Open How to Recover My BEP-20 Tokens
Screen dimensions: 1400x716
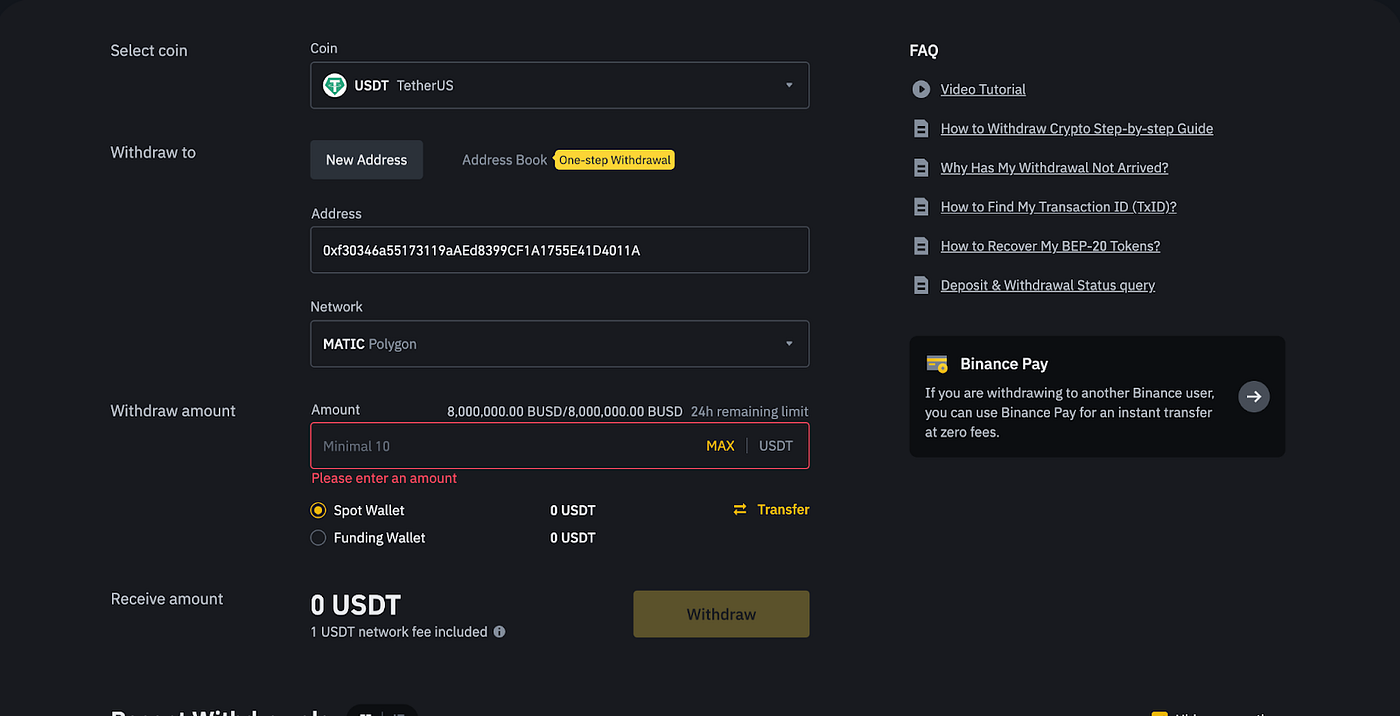1050,246
